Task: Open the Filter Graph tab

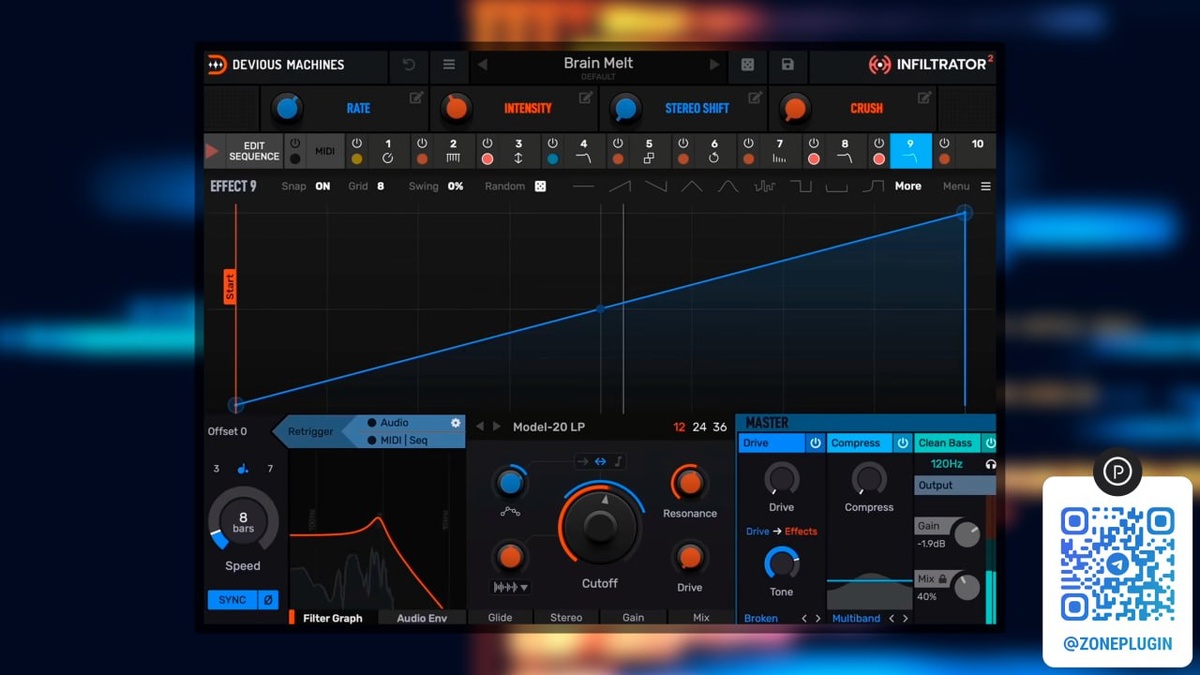Action: click(x=333, y=618)
